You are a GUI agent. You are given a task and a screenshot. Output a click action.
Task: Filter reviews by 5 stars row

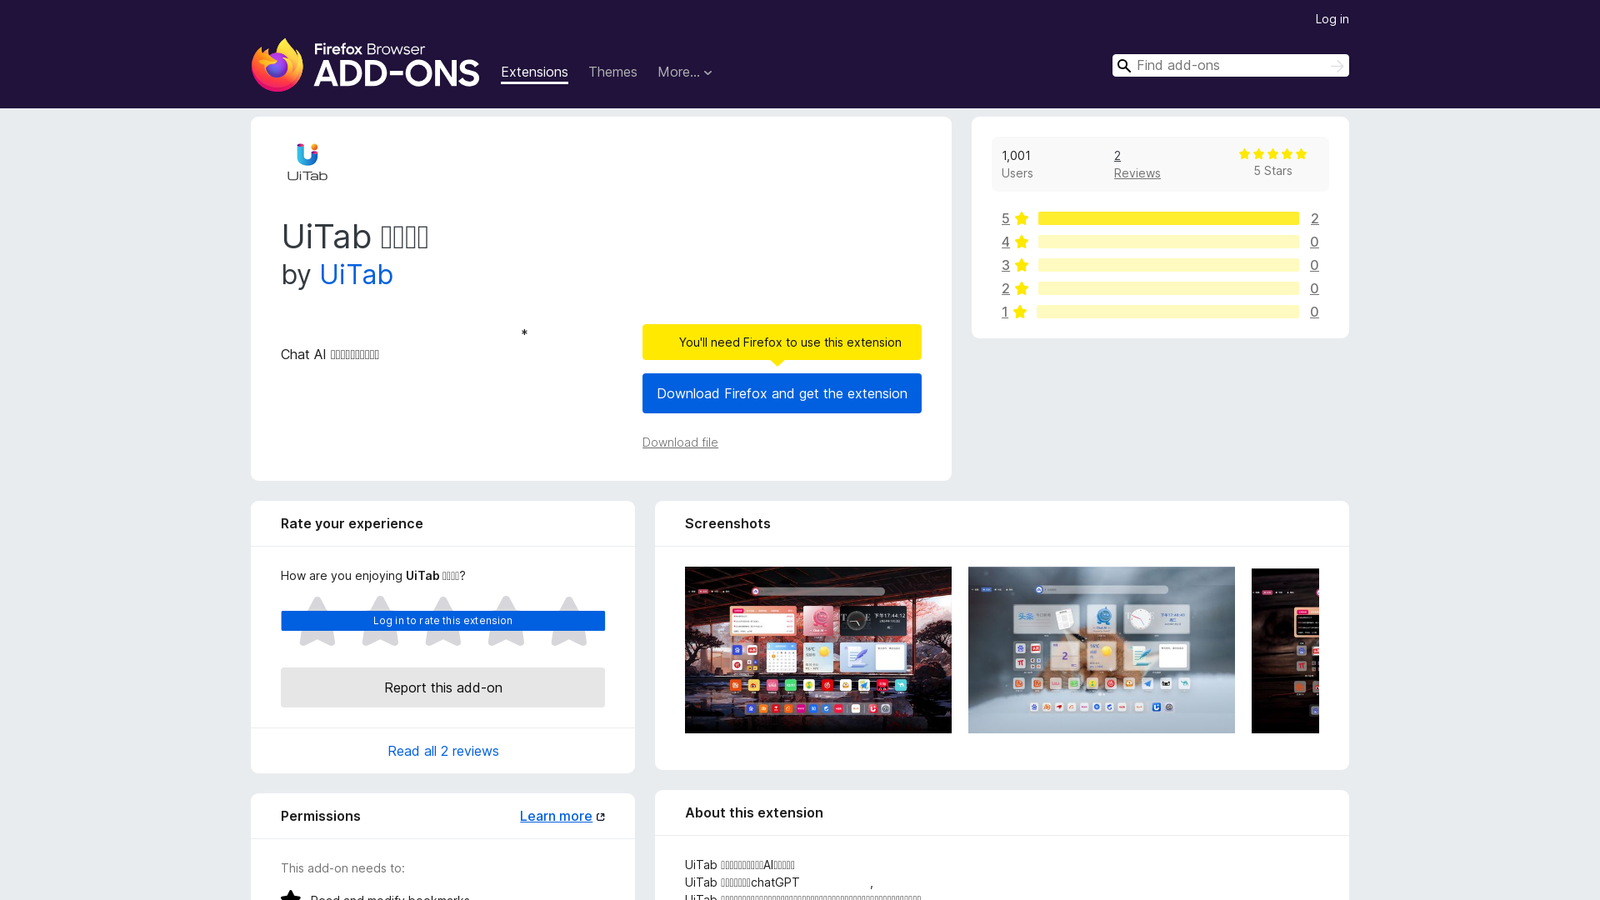click(1160, 219)
